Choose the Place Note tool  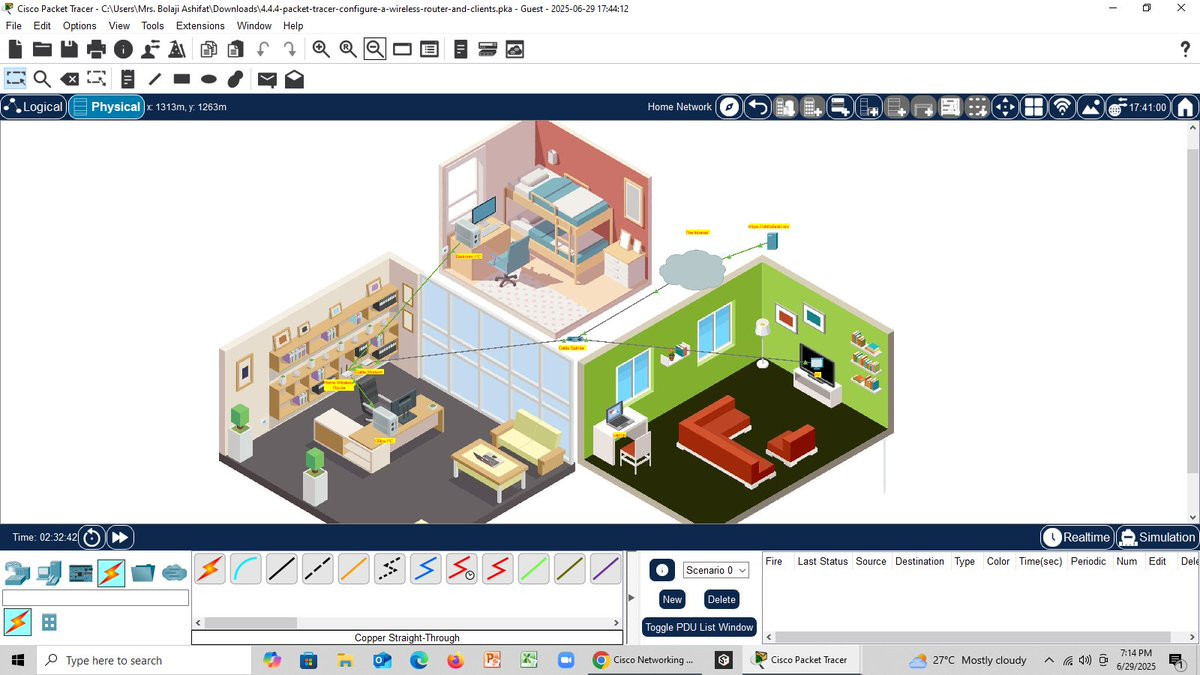pos(127,79)
